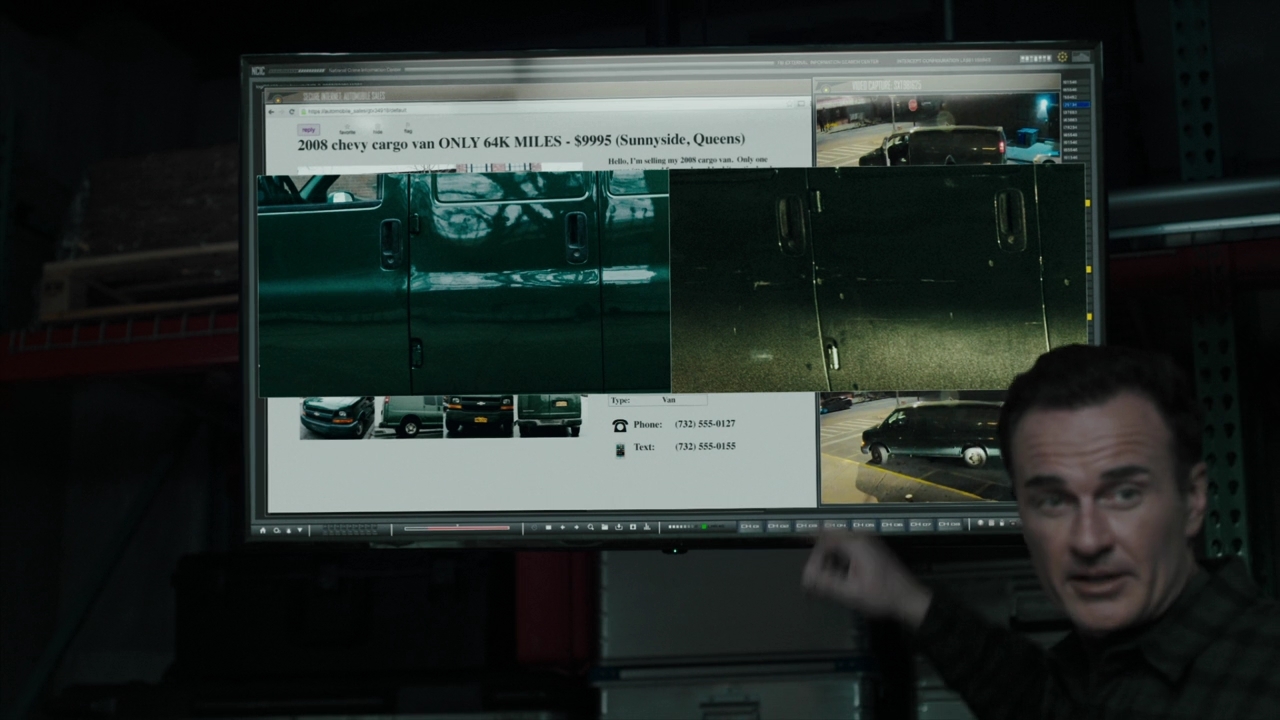
Task: Click the text number (732) 555-0155
Action: pyautogui.click(x=705, y=446)
